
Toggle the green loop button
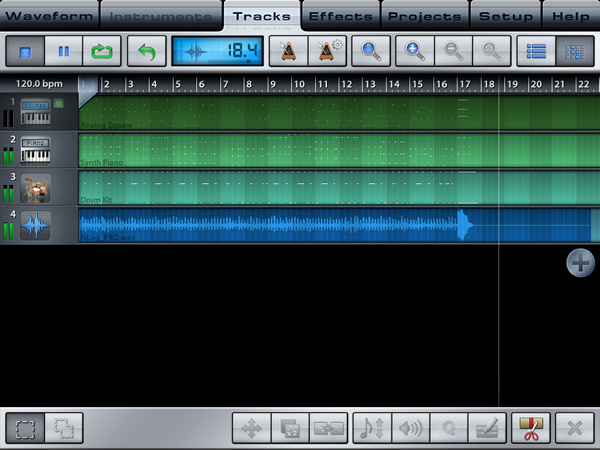pos(102,51)
